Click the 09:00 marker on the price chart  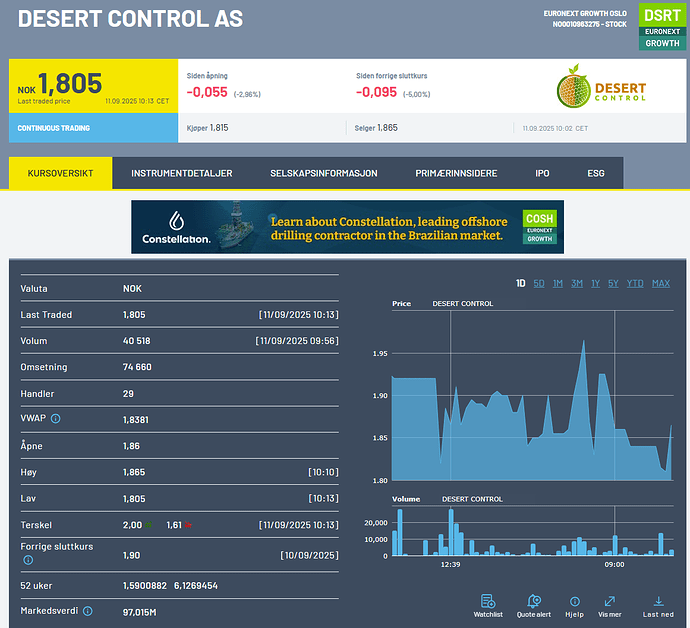615,396
